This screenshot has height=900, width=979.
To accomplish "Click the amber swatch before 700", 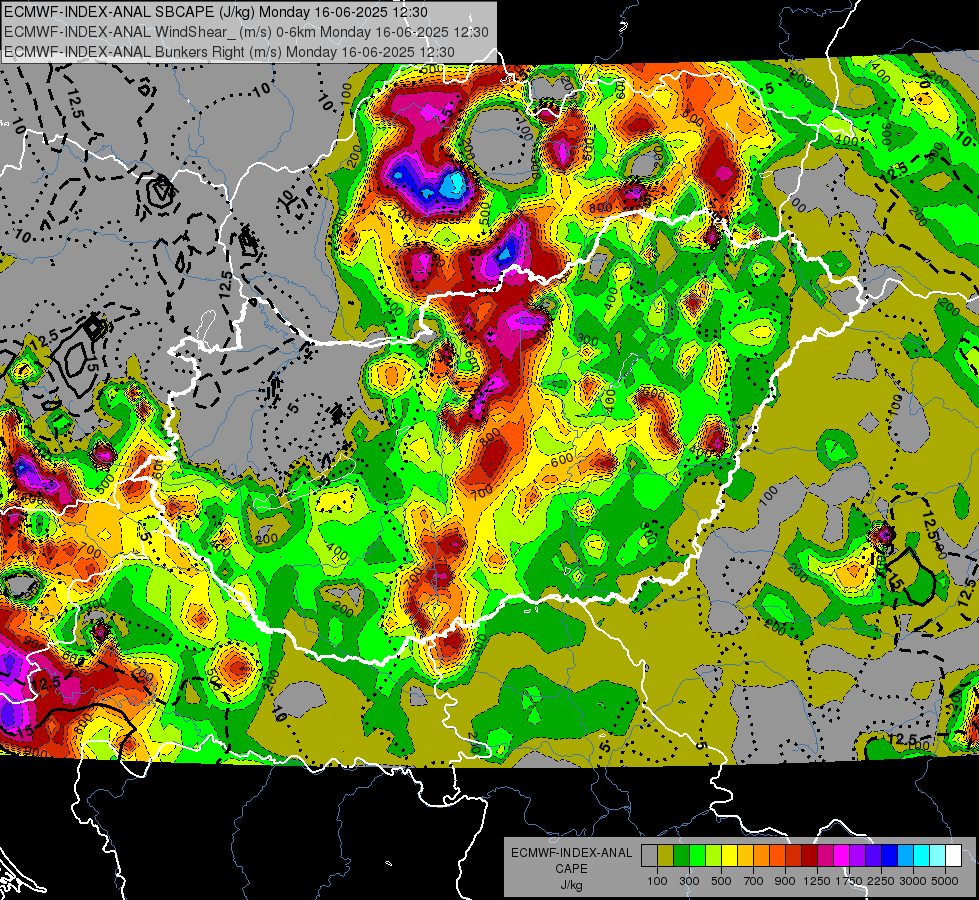I will pyautogui.click(x=745, y=856).
